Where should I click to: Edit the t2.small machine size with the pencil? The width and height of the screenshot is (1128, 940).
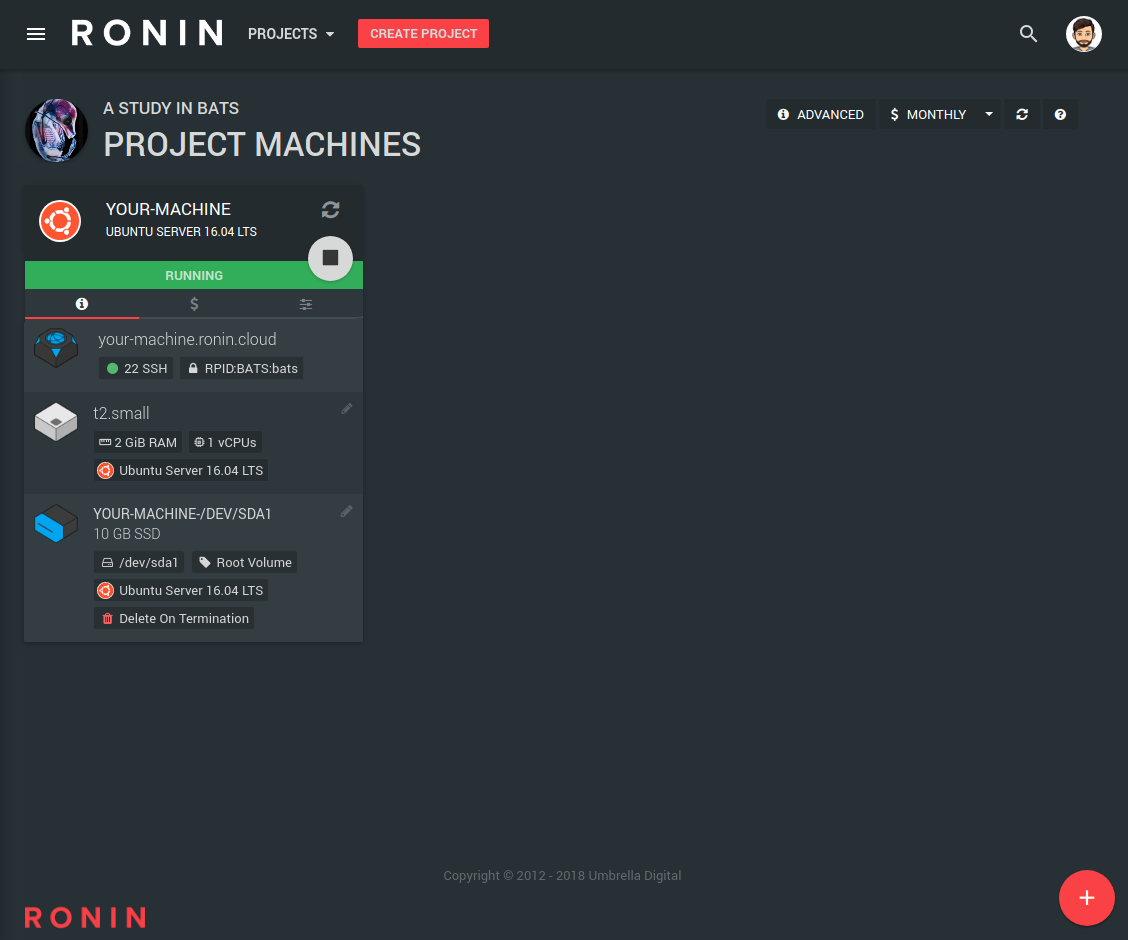click(346, 408)
